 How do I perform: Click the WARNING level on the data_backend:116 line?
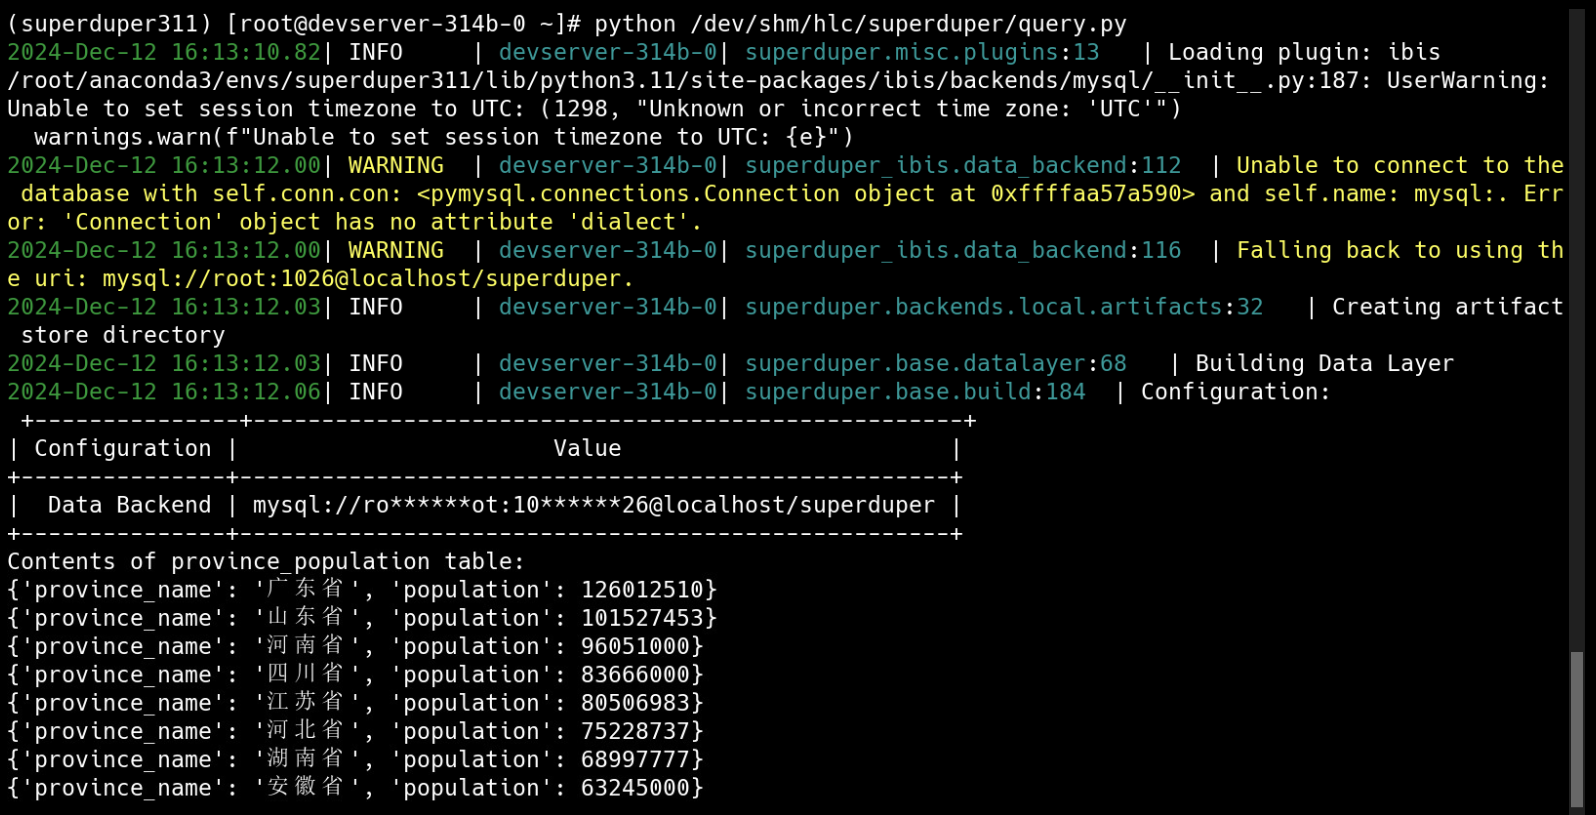tap(396, 250)
